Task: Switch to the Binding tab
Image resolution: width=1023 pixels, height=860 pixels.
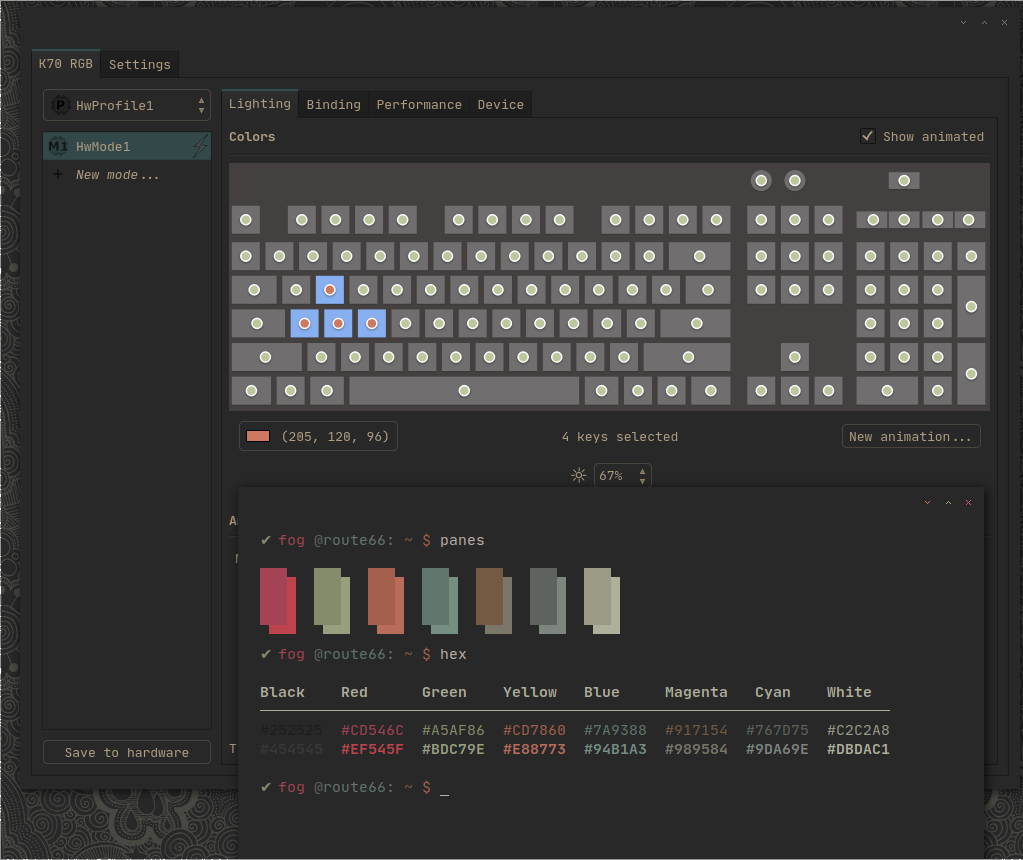Action: pyautogui.click(x=333, y=104)
